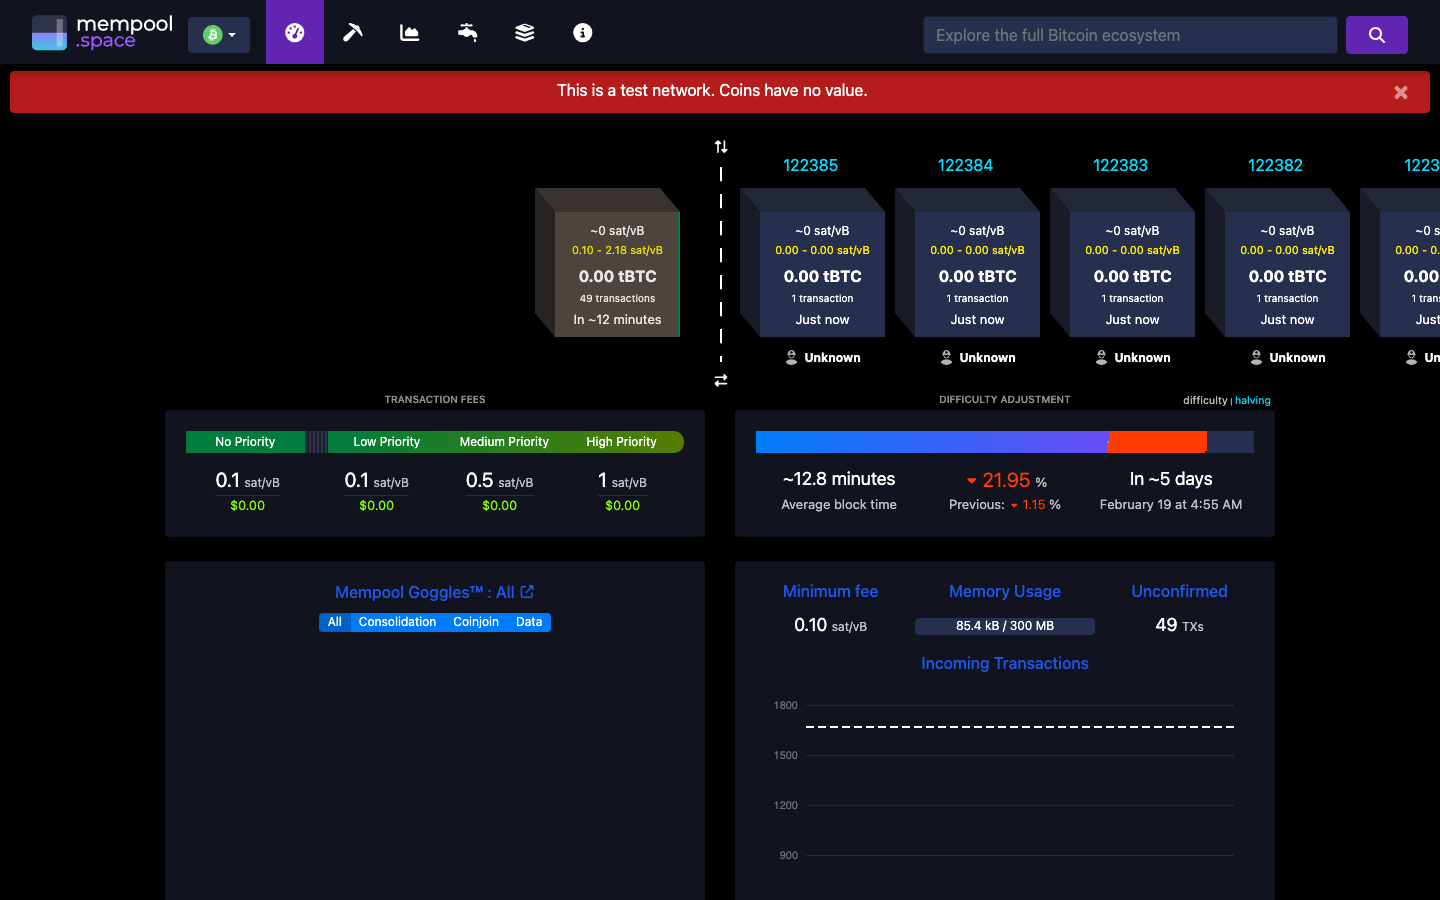Click the difficulty adjustment progress bar
1440x900 pixels.
point(1005,441)
